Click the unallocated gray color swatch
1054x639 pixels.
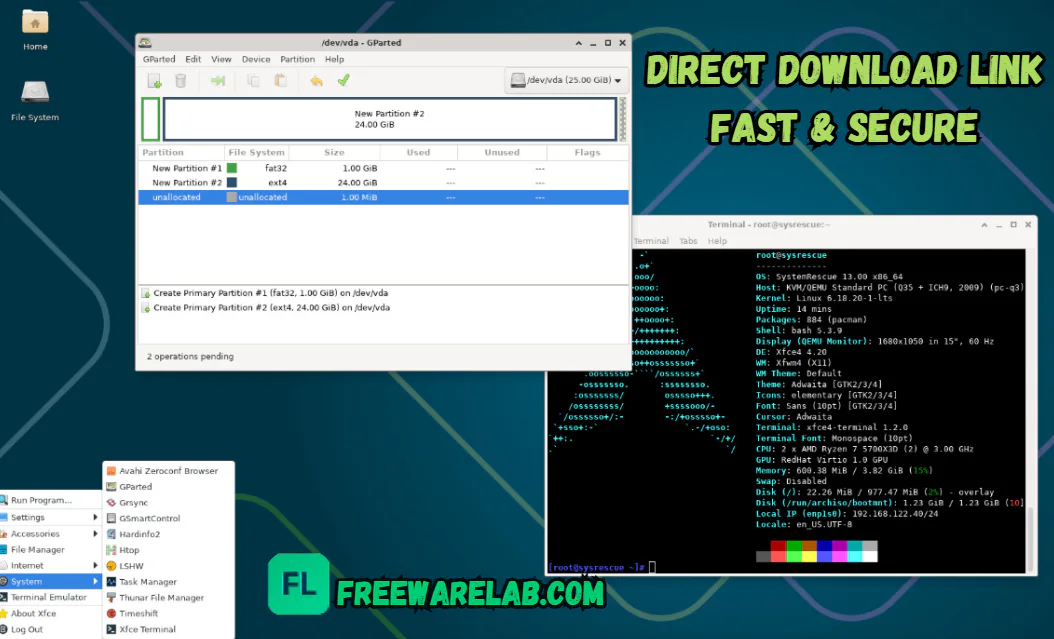coord(232,198)
